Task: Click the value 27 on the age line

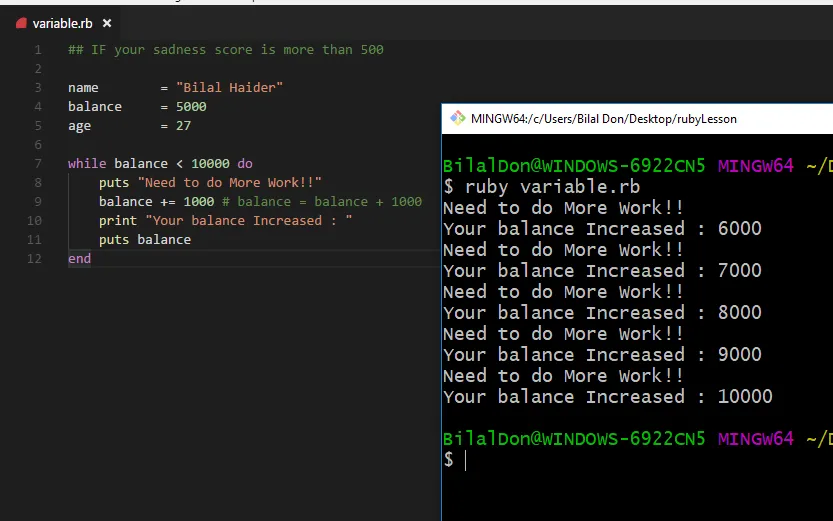Action: (x=183, y=126)
